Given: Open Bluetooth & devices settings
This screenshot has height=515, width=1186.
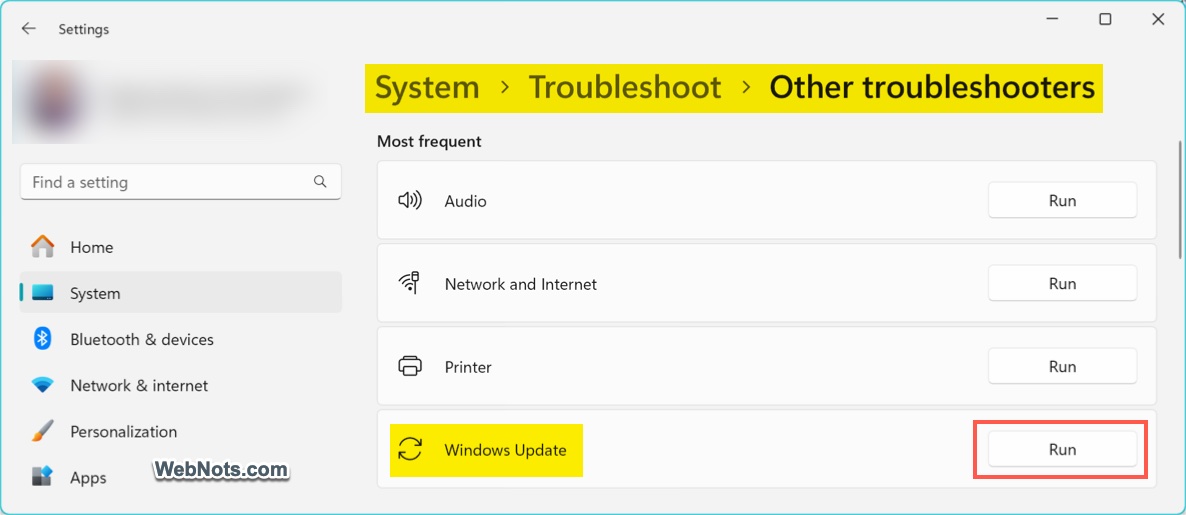Looking at the screenshot, I should [x=181, y=339].
